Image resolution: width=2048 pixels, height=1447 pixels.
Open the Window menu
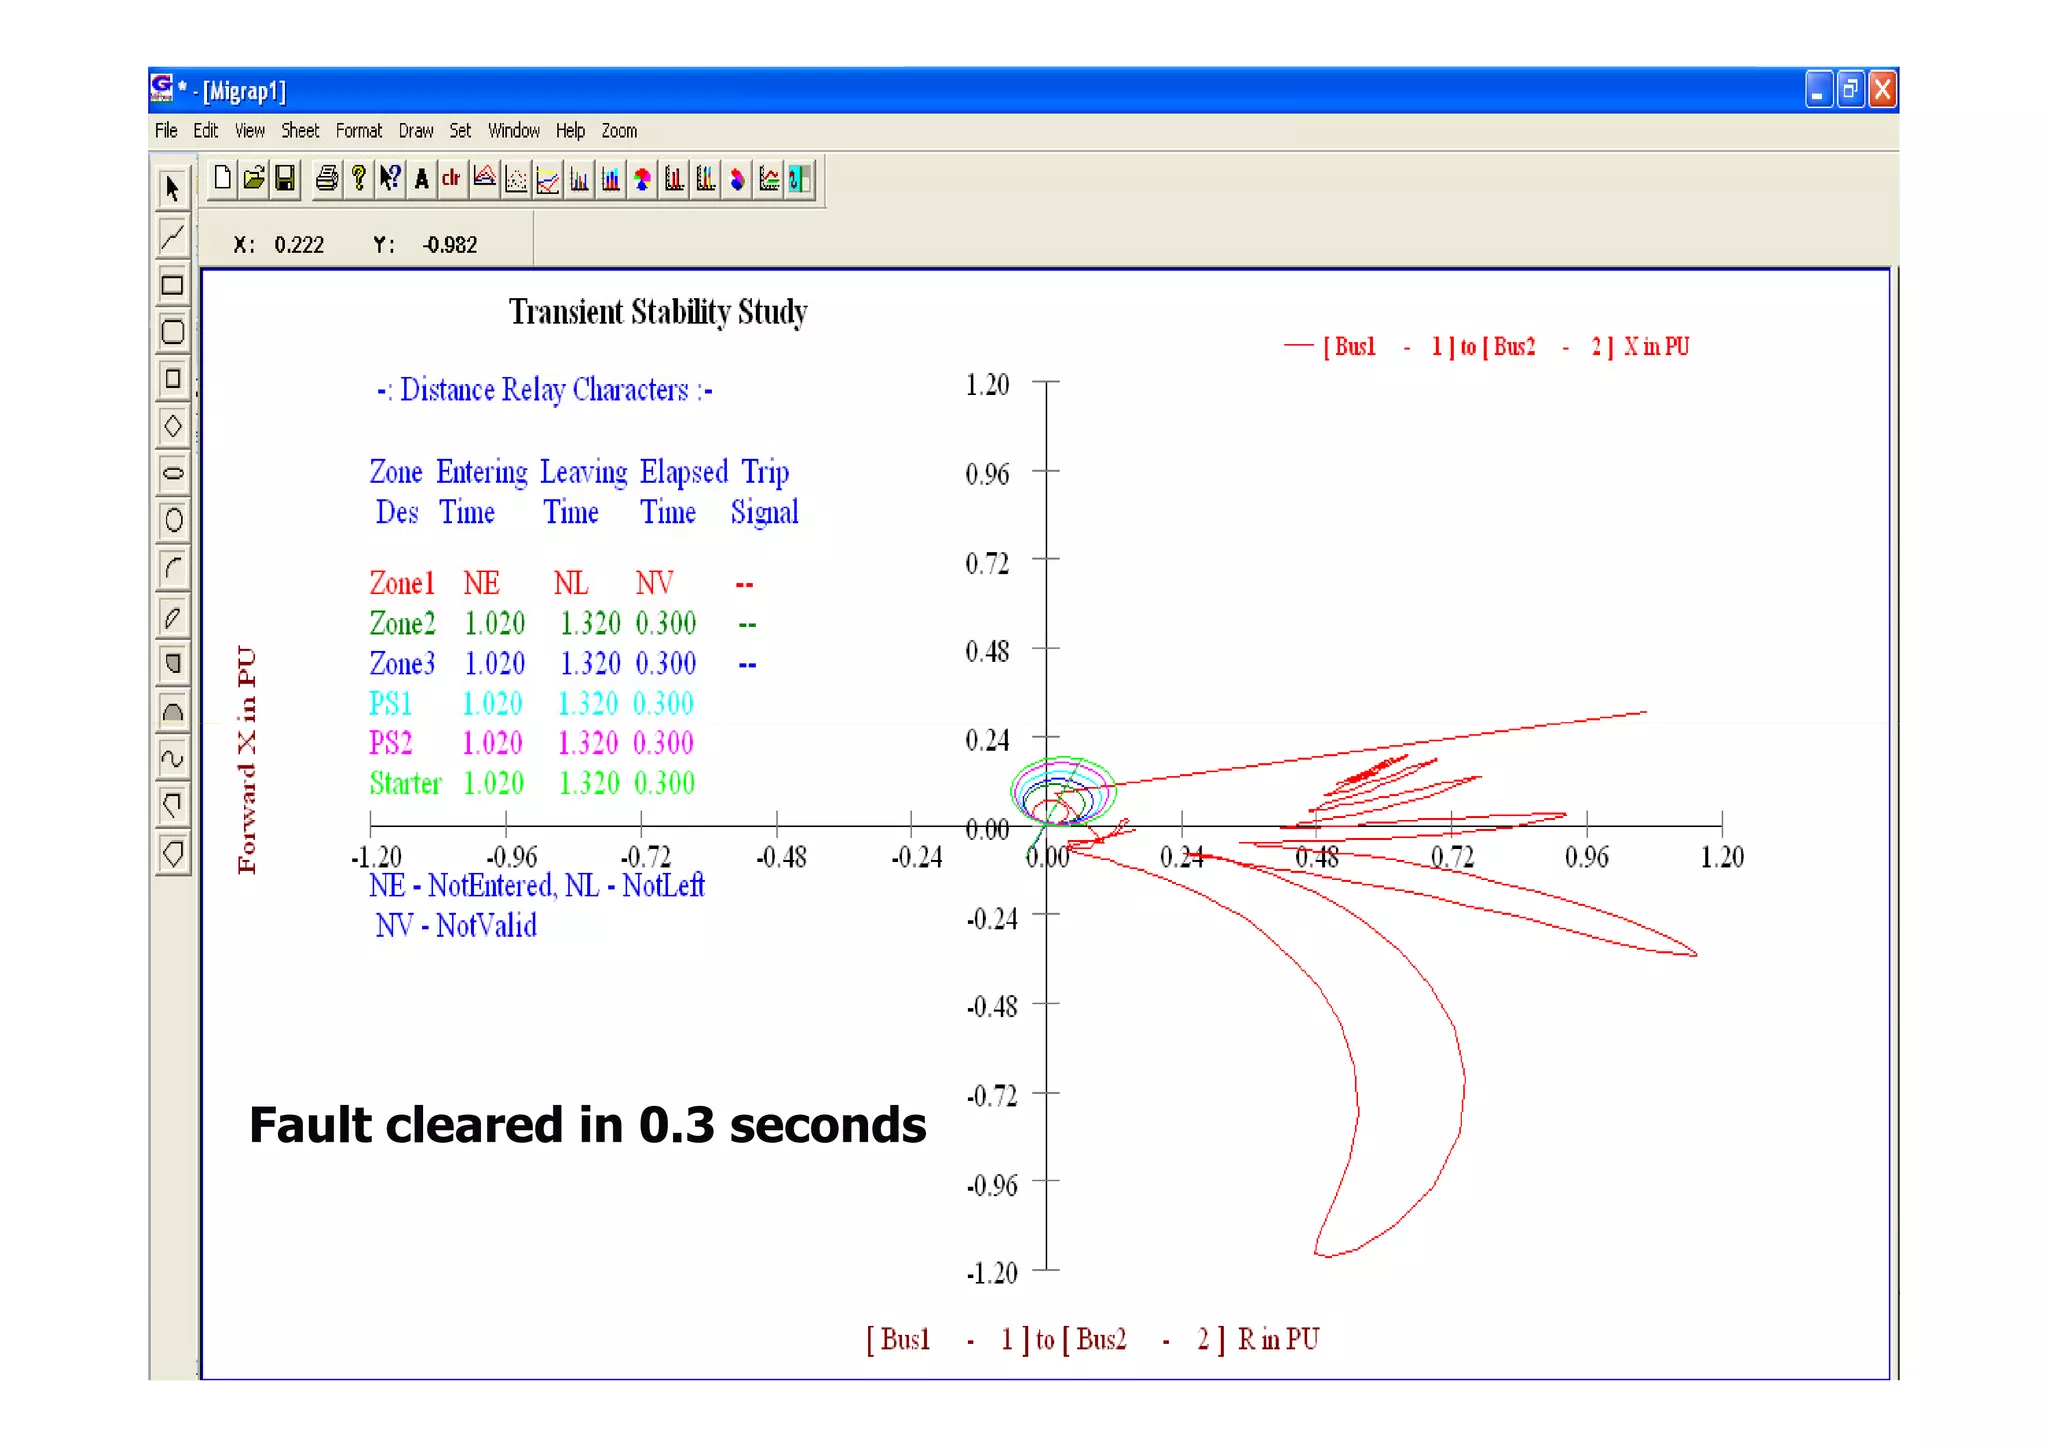coord(514,131)
